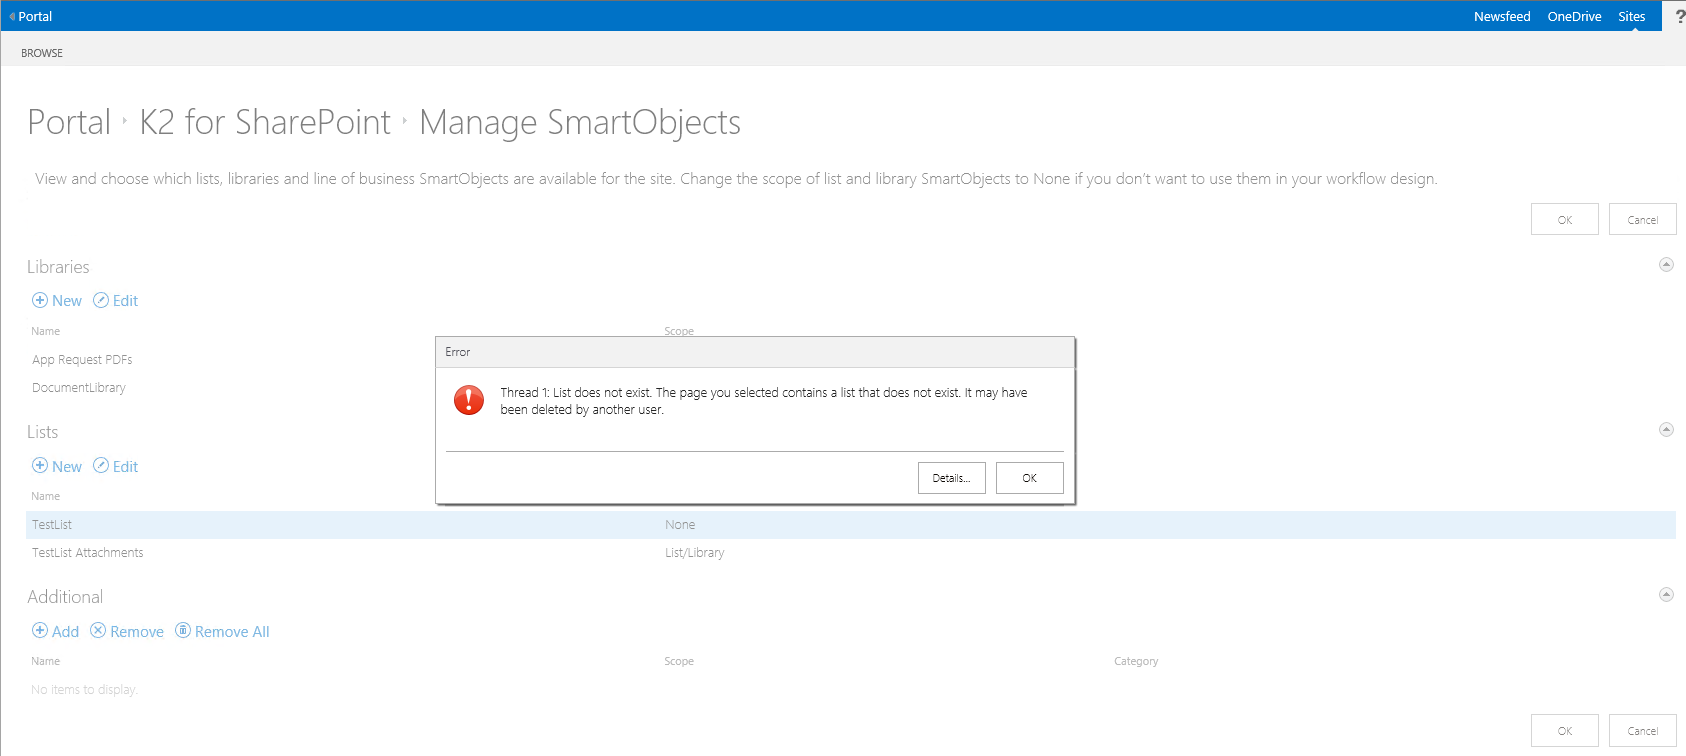The image size is (1686, 756).
Task: Collapse the Lists section
Action: point(1666,430)
